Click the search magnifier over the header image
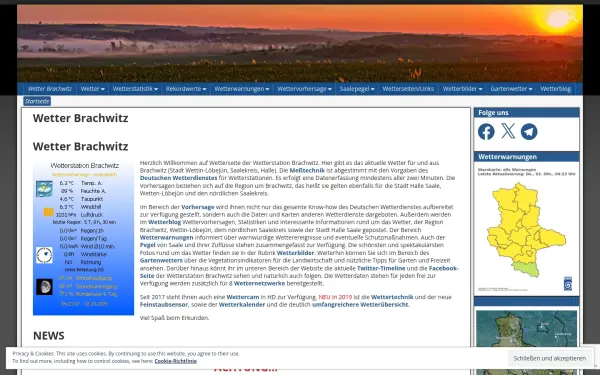Screen dimensions: 600x375 (572, 16)
